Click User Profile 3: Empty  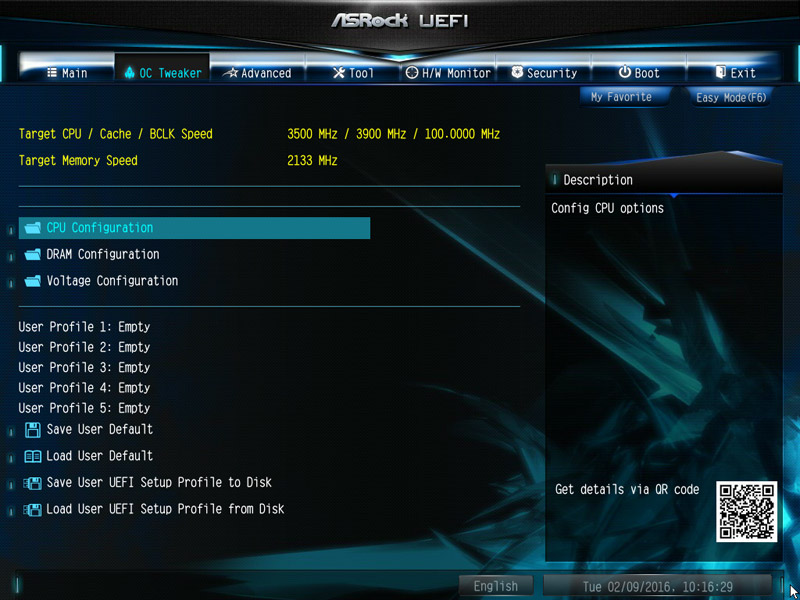[x=84, y=367]
